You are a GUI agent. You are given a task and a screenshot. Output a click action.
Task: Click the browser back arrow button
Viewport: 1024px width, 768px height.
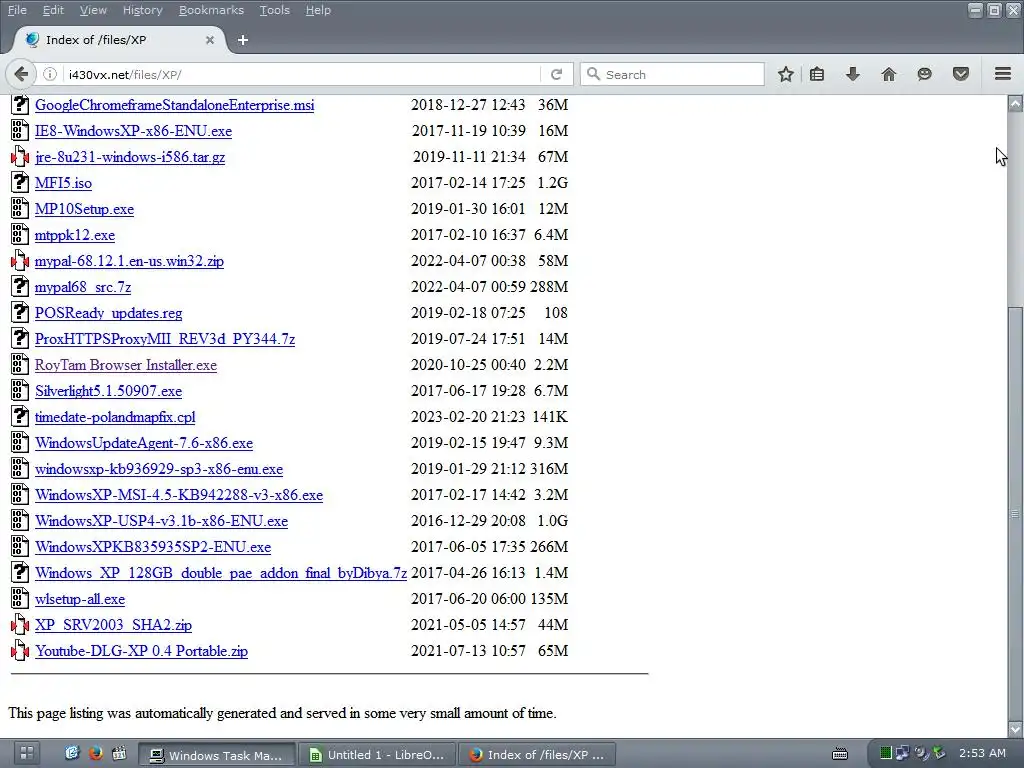tap(21, 74)
